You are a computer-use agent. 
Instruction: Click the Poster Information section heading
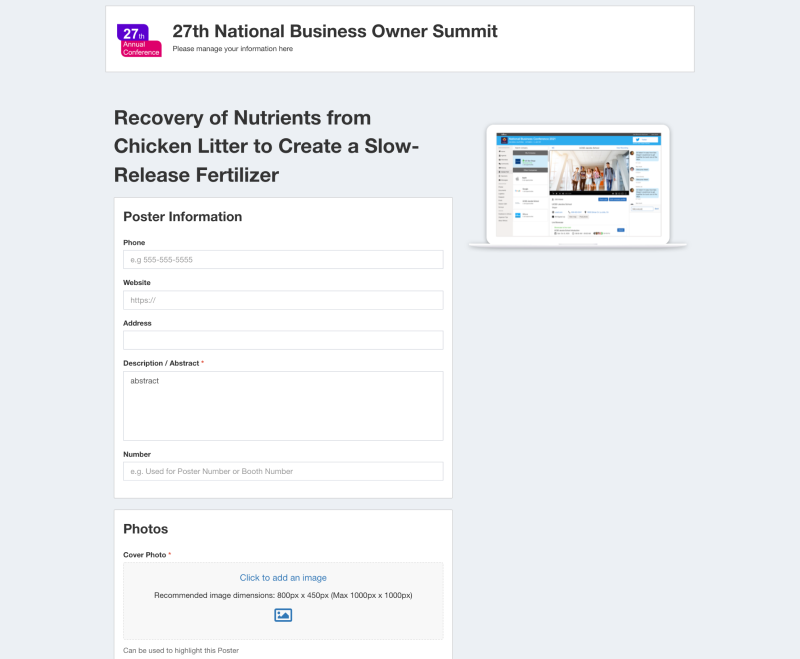tap(182, 217)
